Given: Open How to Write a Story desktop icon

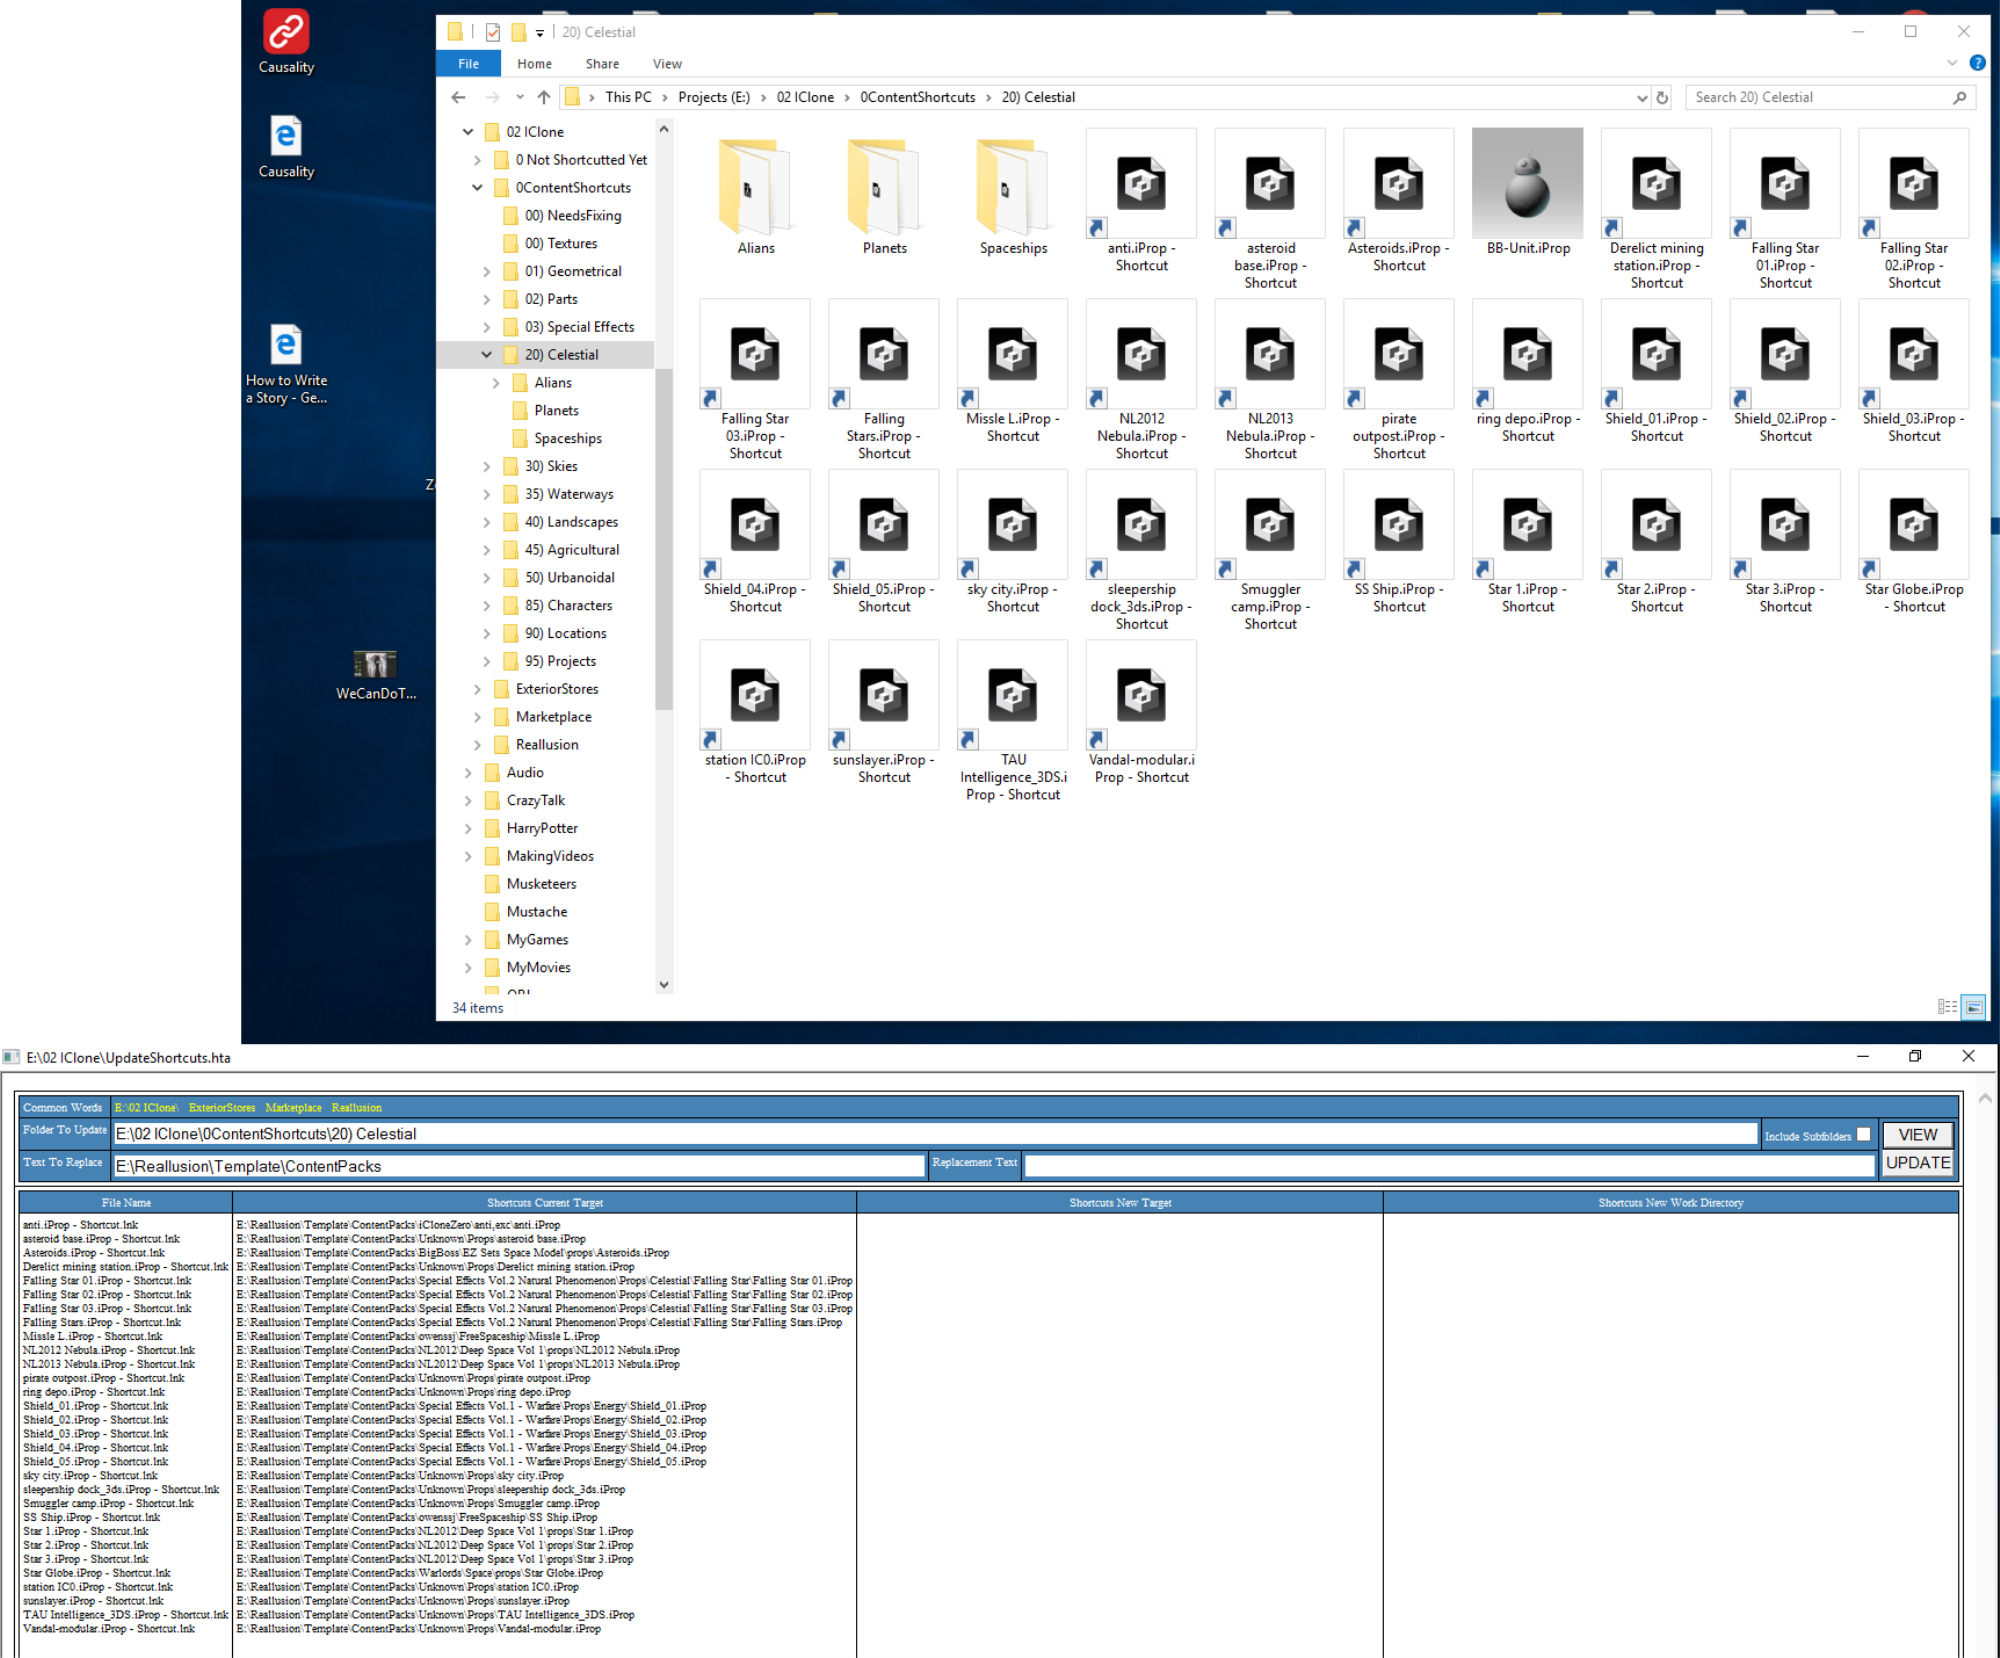Looking at the screenshot, I should (x=286, y=365).
